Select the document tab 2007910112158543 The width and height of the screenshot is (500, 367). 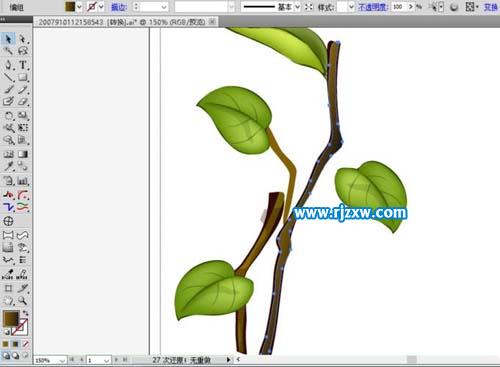[122, 22]
